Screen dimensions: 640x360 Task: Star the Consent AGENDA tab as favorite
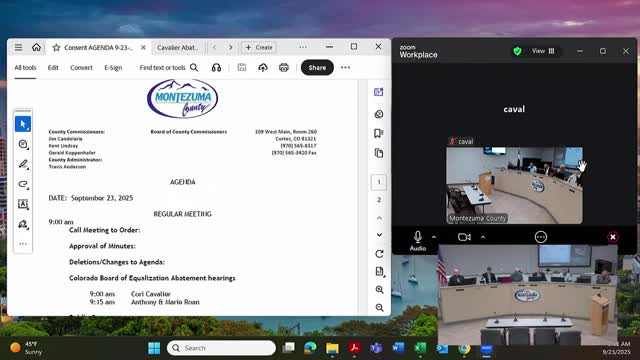tap(56, 48)
